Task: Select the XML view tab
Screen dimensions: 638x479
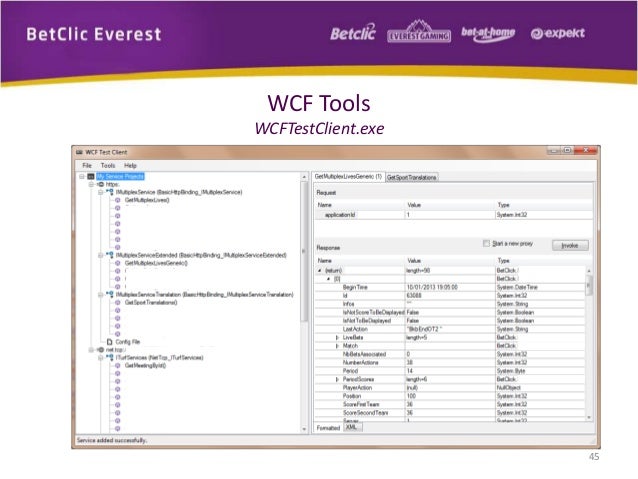Action: [352, 427]
